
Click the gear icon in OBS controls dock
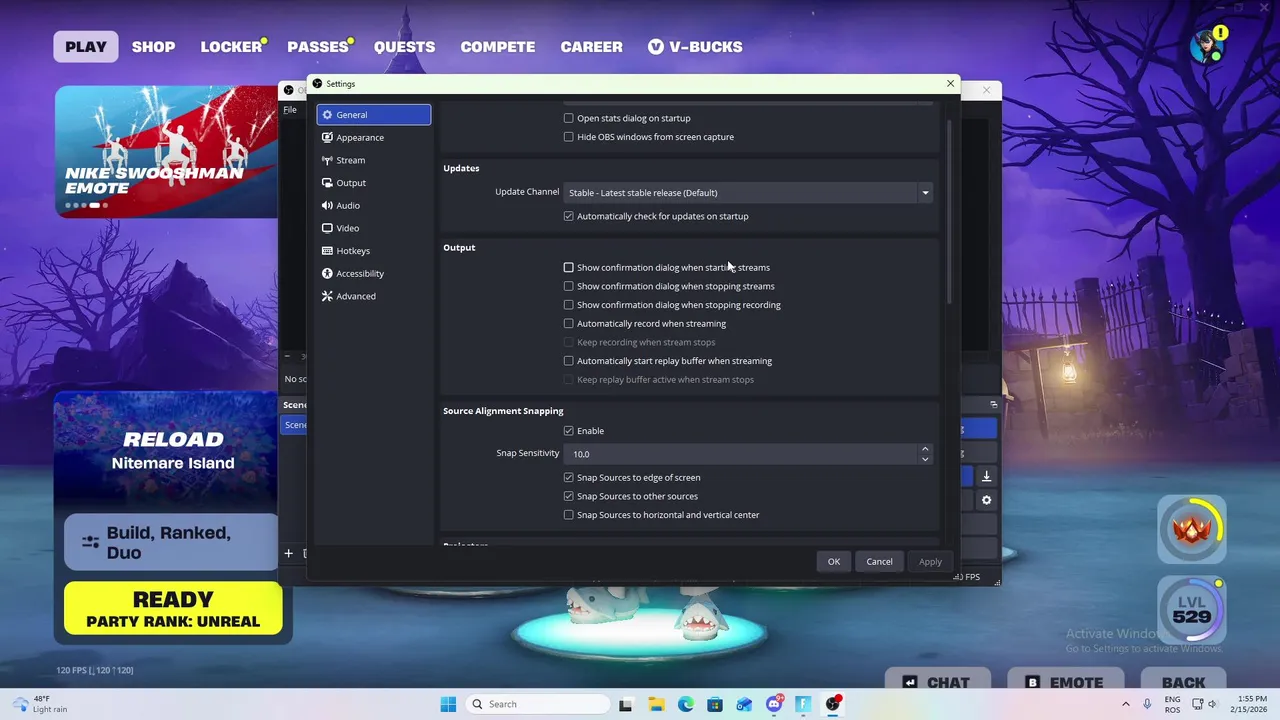click(986, 500)
